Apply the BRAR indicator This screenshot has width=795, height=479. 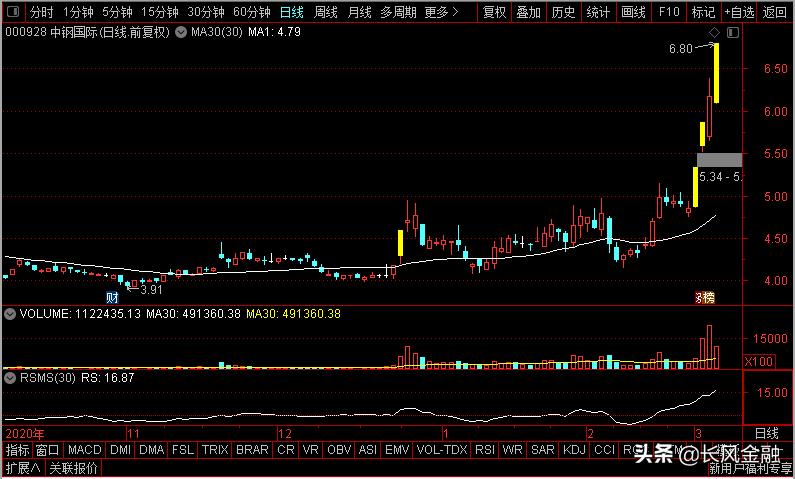(252, 450)
